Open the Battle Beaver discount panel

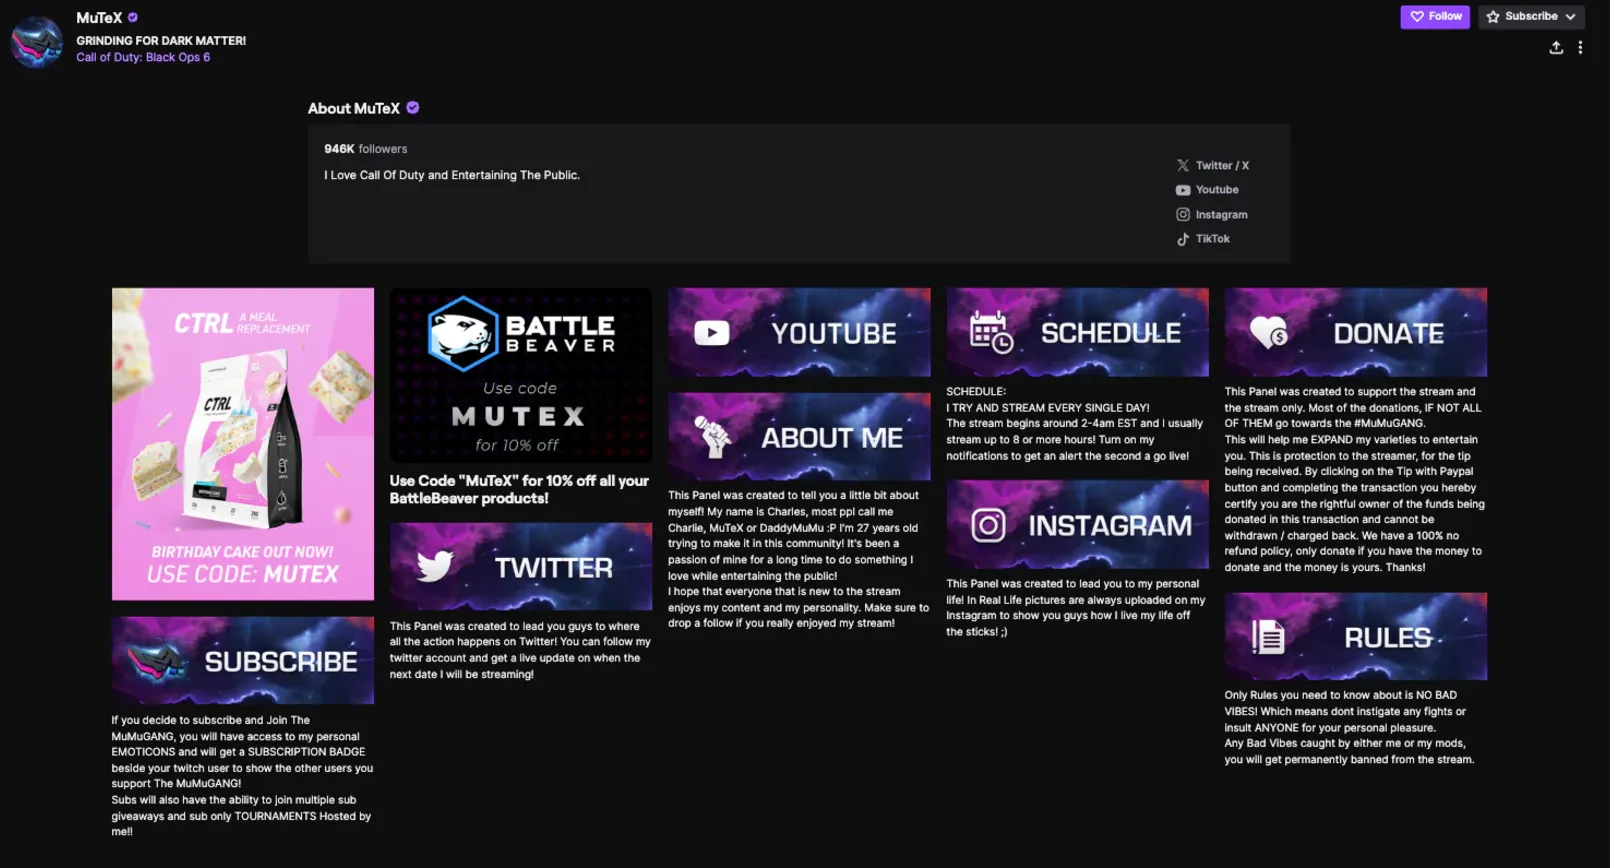(x=520, y=375)
